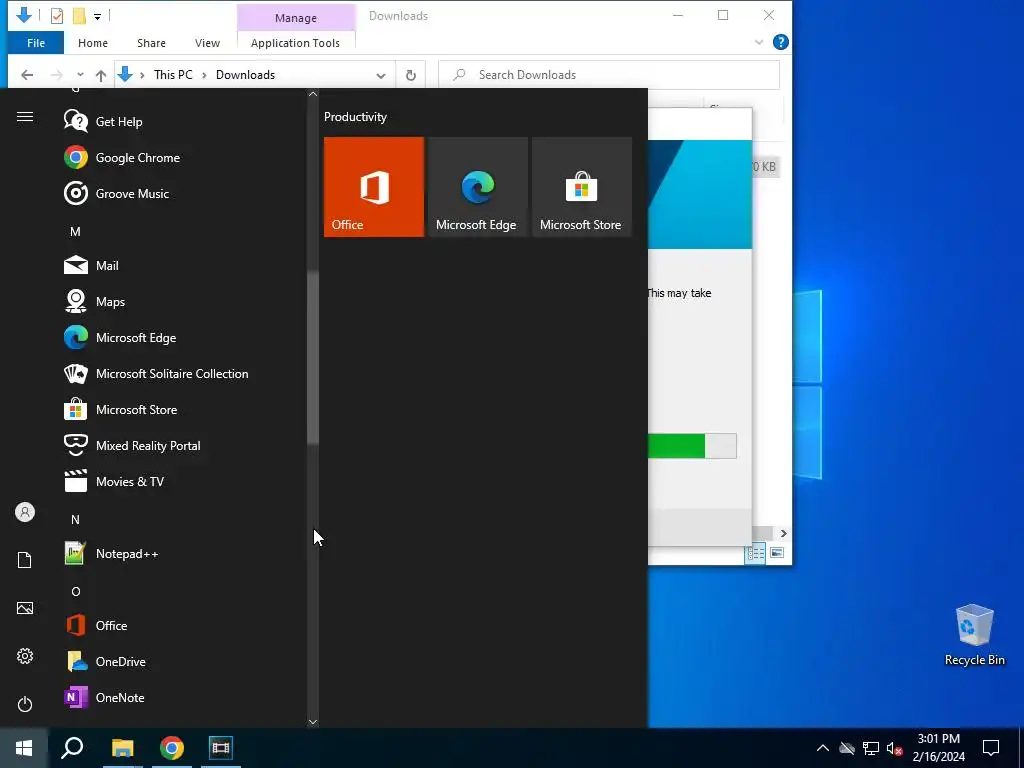Click Explorer's Up one level arrow
This screenshot has height=768, width=1024.
[x=101, y=75]
